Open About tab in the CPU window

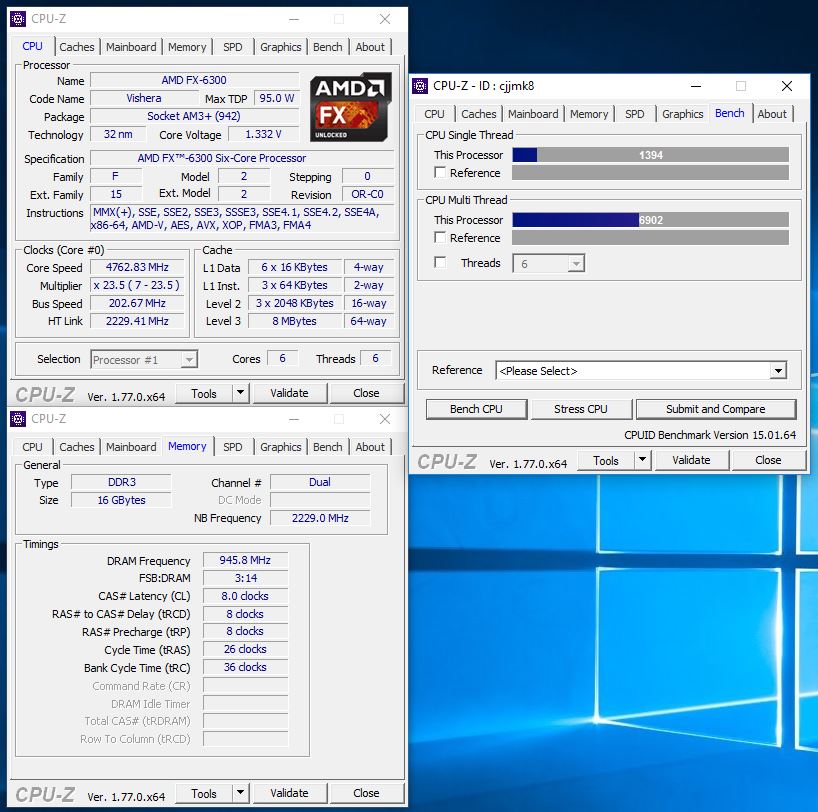coord(370,47)
